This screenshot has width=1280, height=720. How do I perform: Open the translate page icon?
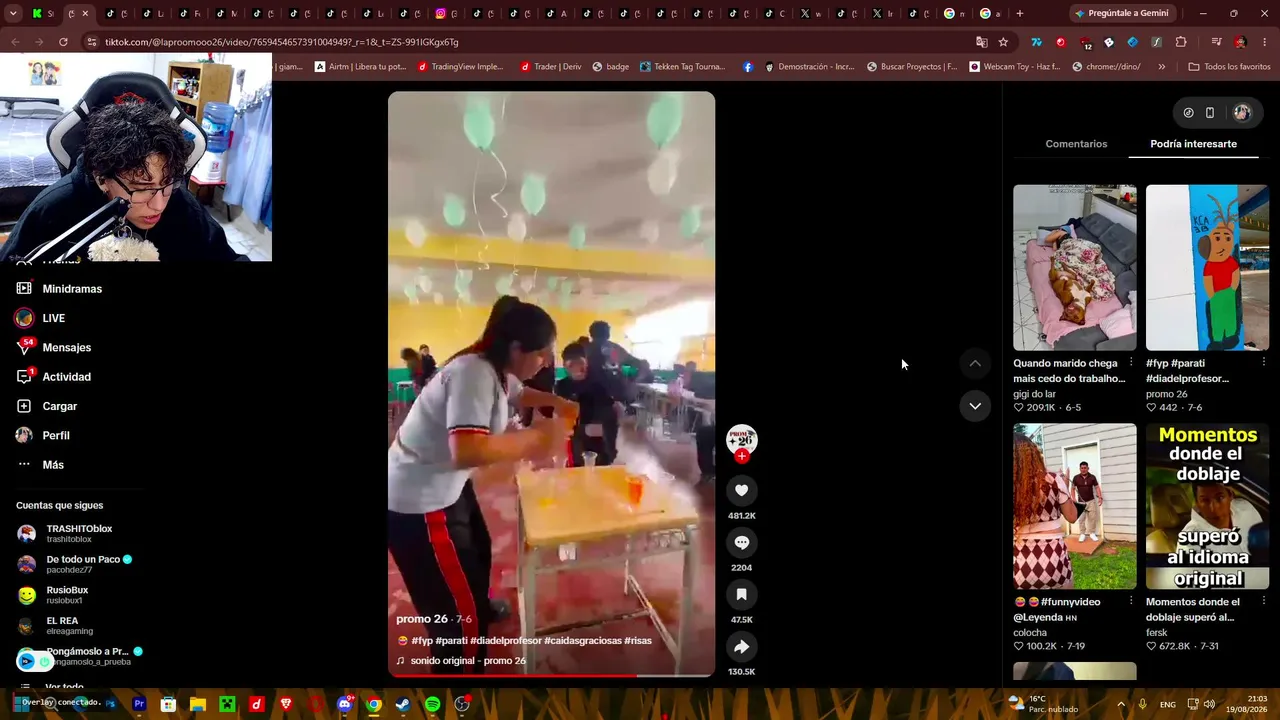pyautogui.click(x=981, y=42)
